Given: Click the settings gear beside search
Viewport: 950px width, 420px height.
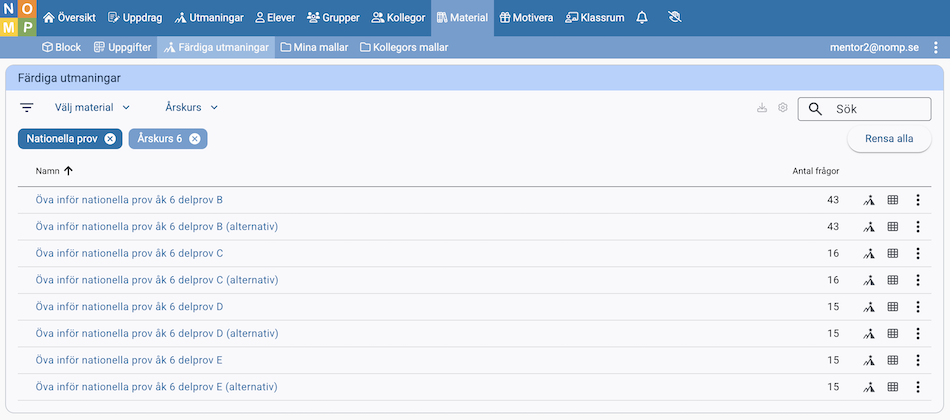Looking at the screenshot, I should pyautogui.click(x=783, y=108).
